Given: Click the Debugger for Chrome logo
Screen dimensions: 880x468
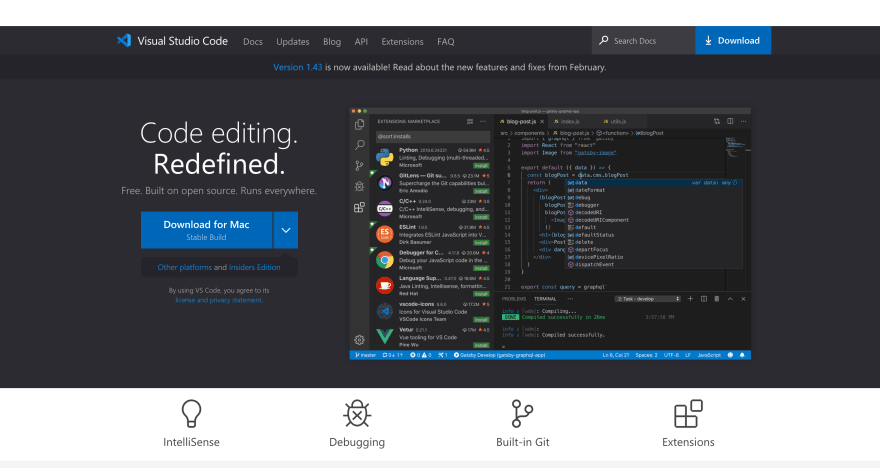Looking at the screenshot, I should pos(384,260).
